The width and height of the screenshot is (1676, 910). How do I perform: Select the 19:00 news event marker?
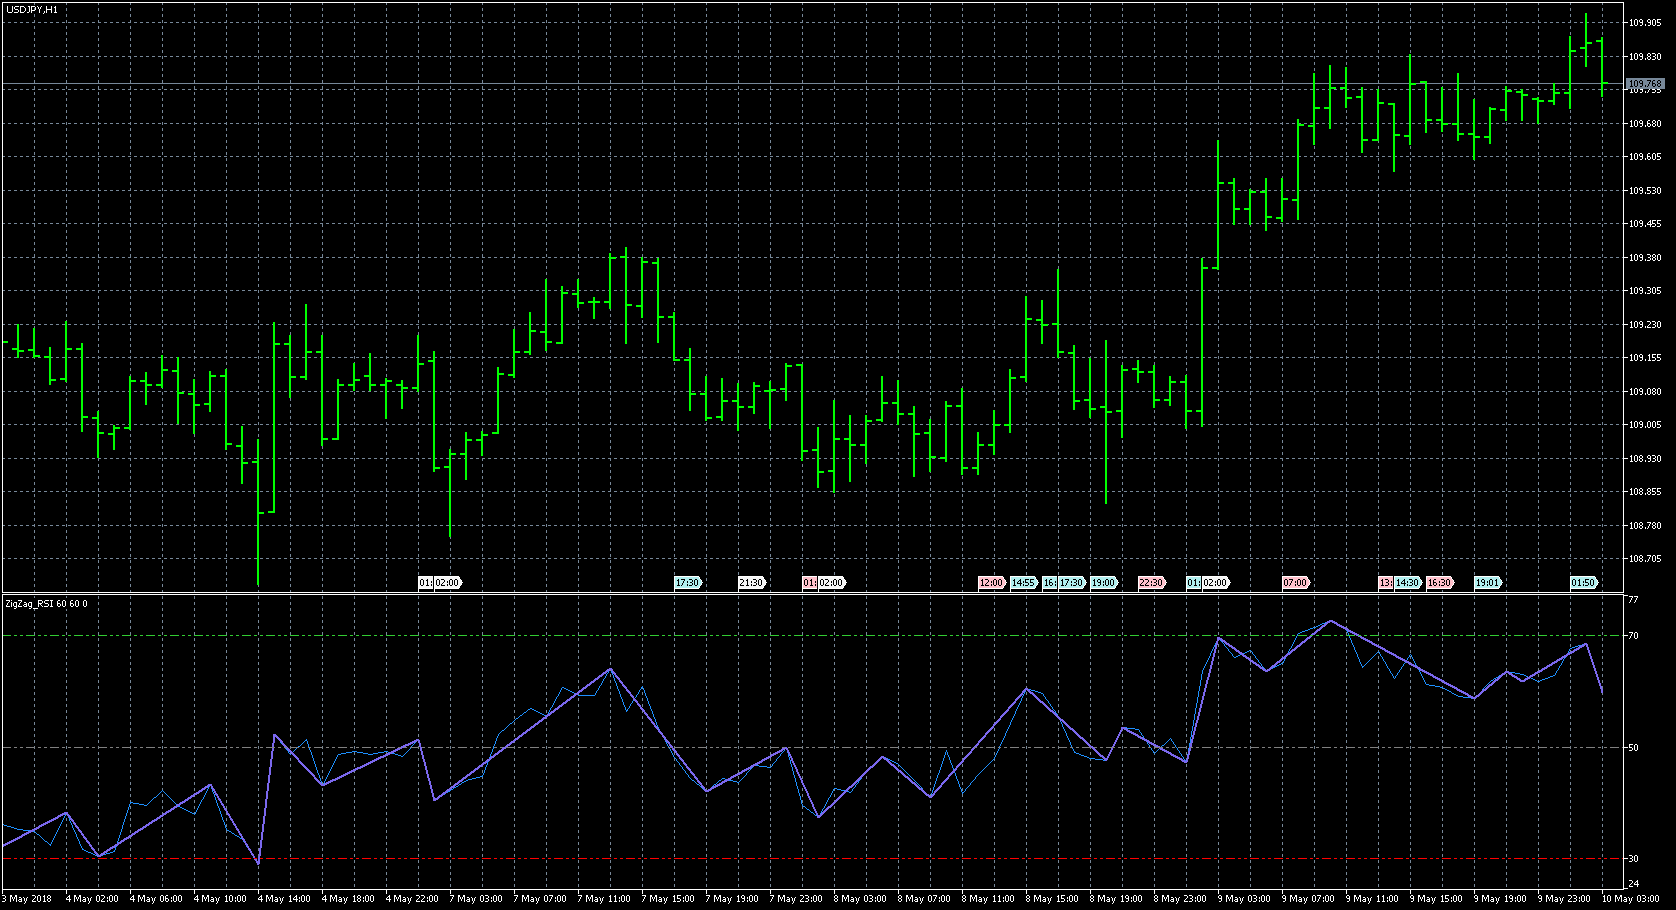coord(1103,583)
